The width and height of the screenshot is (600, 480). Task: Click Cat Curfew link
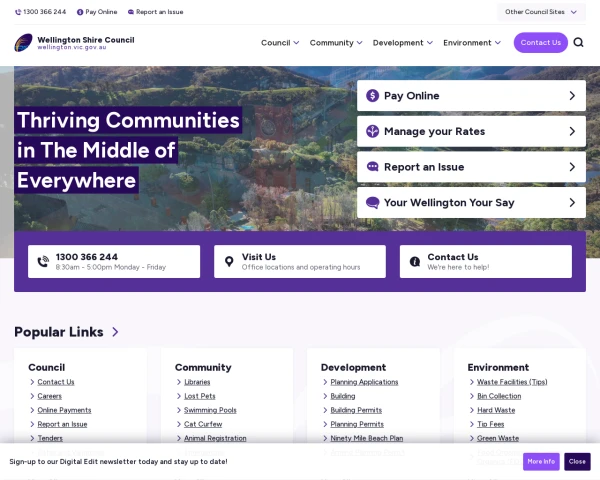pos(203,424)
